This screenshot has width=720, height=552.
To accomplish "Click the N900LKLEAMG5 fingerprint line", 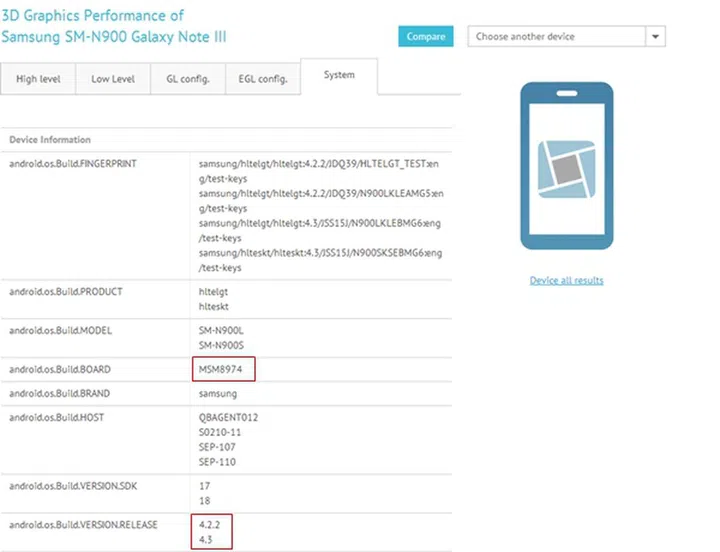I will (321, 201).
